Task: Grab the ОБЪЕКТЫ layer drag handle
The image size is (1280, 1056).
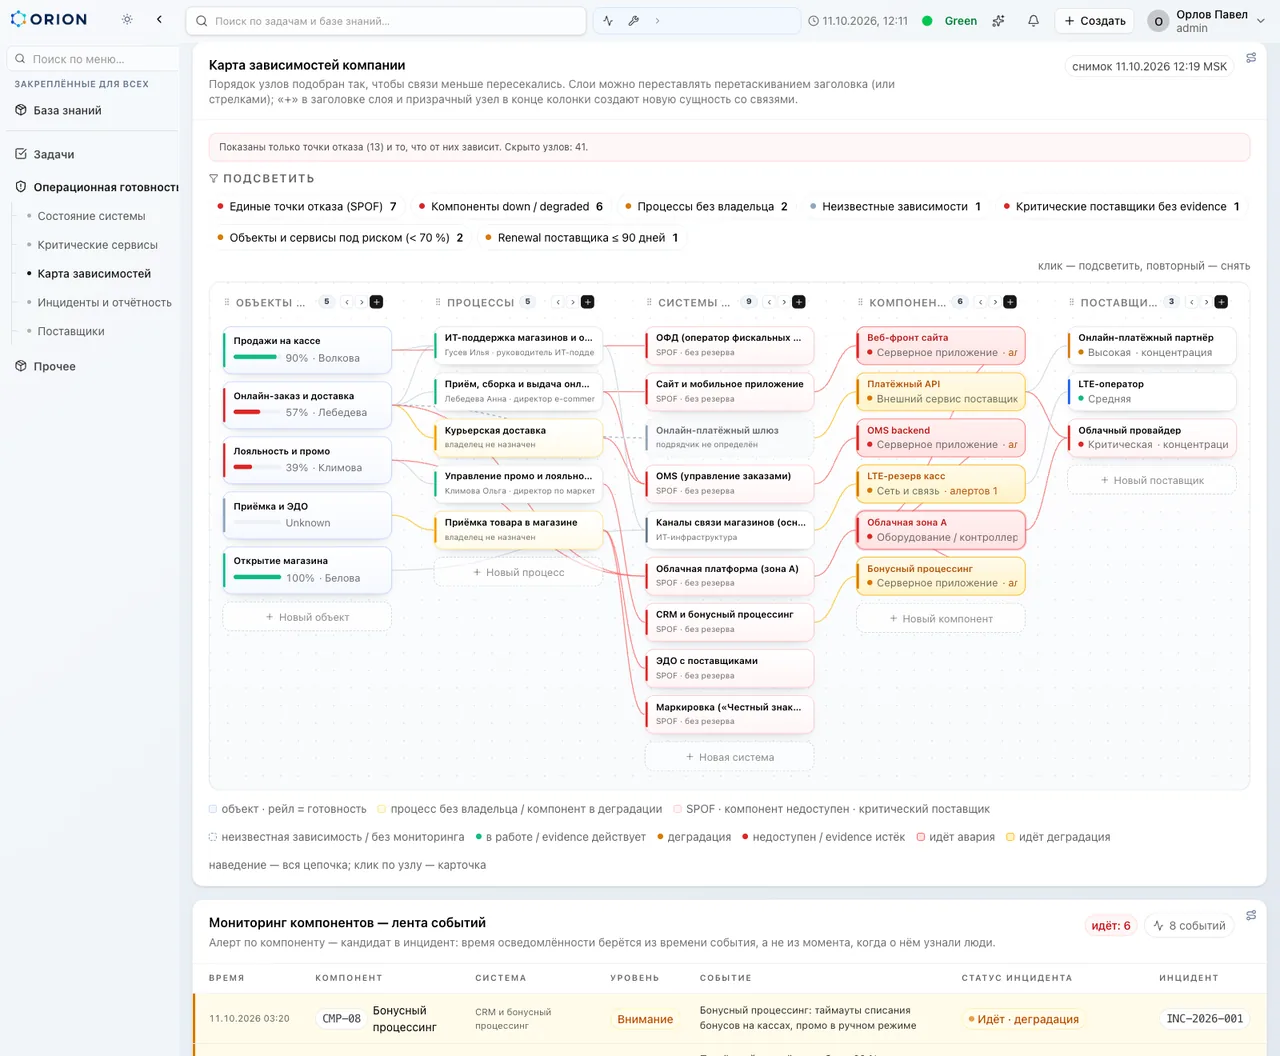Action: coord(228,302)
